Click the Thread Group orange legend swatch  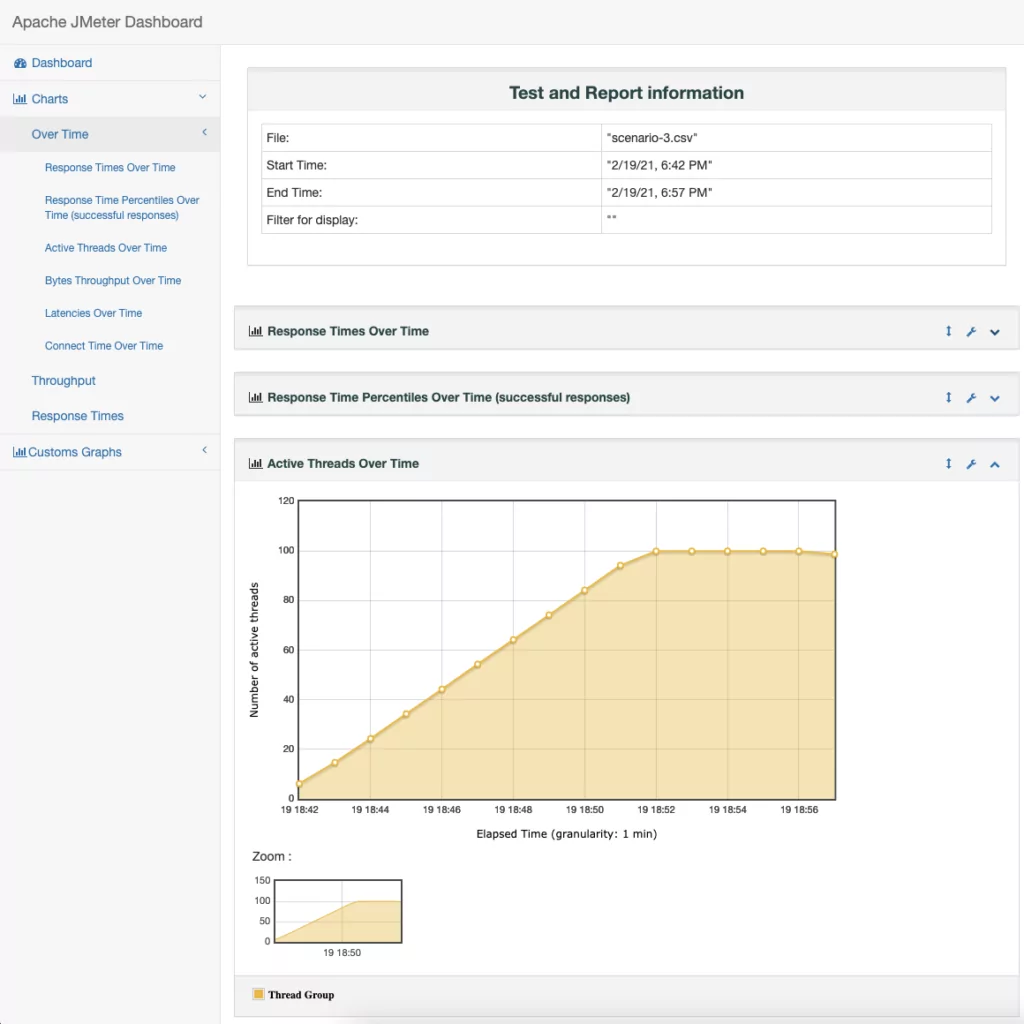[x=259, y=994]
